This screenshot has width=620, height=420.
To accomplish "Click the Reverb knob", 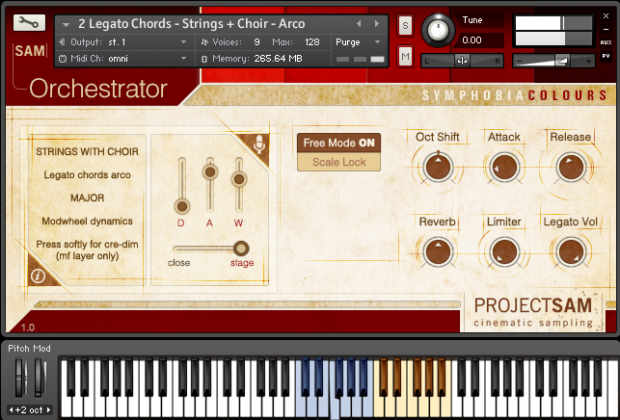I will coord(438,252).
